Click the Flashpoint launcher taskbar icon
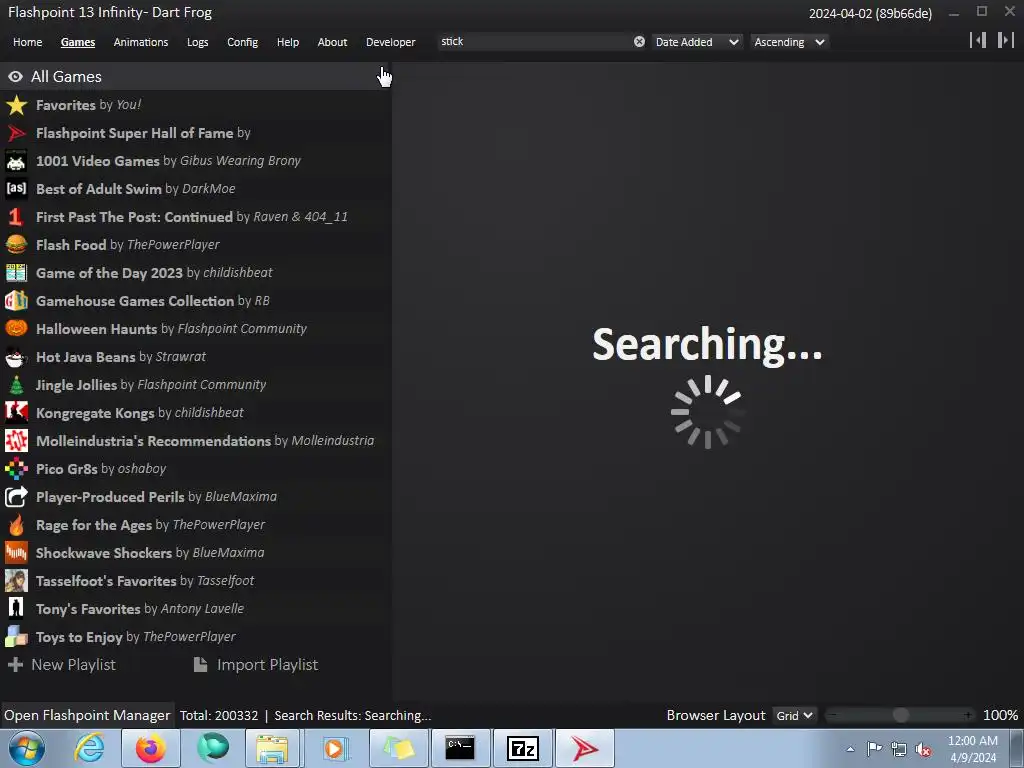Screen dimensions: 1024x768 (585, 748)
